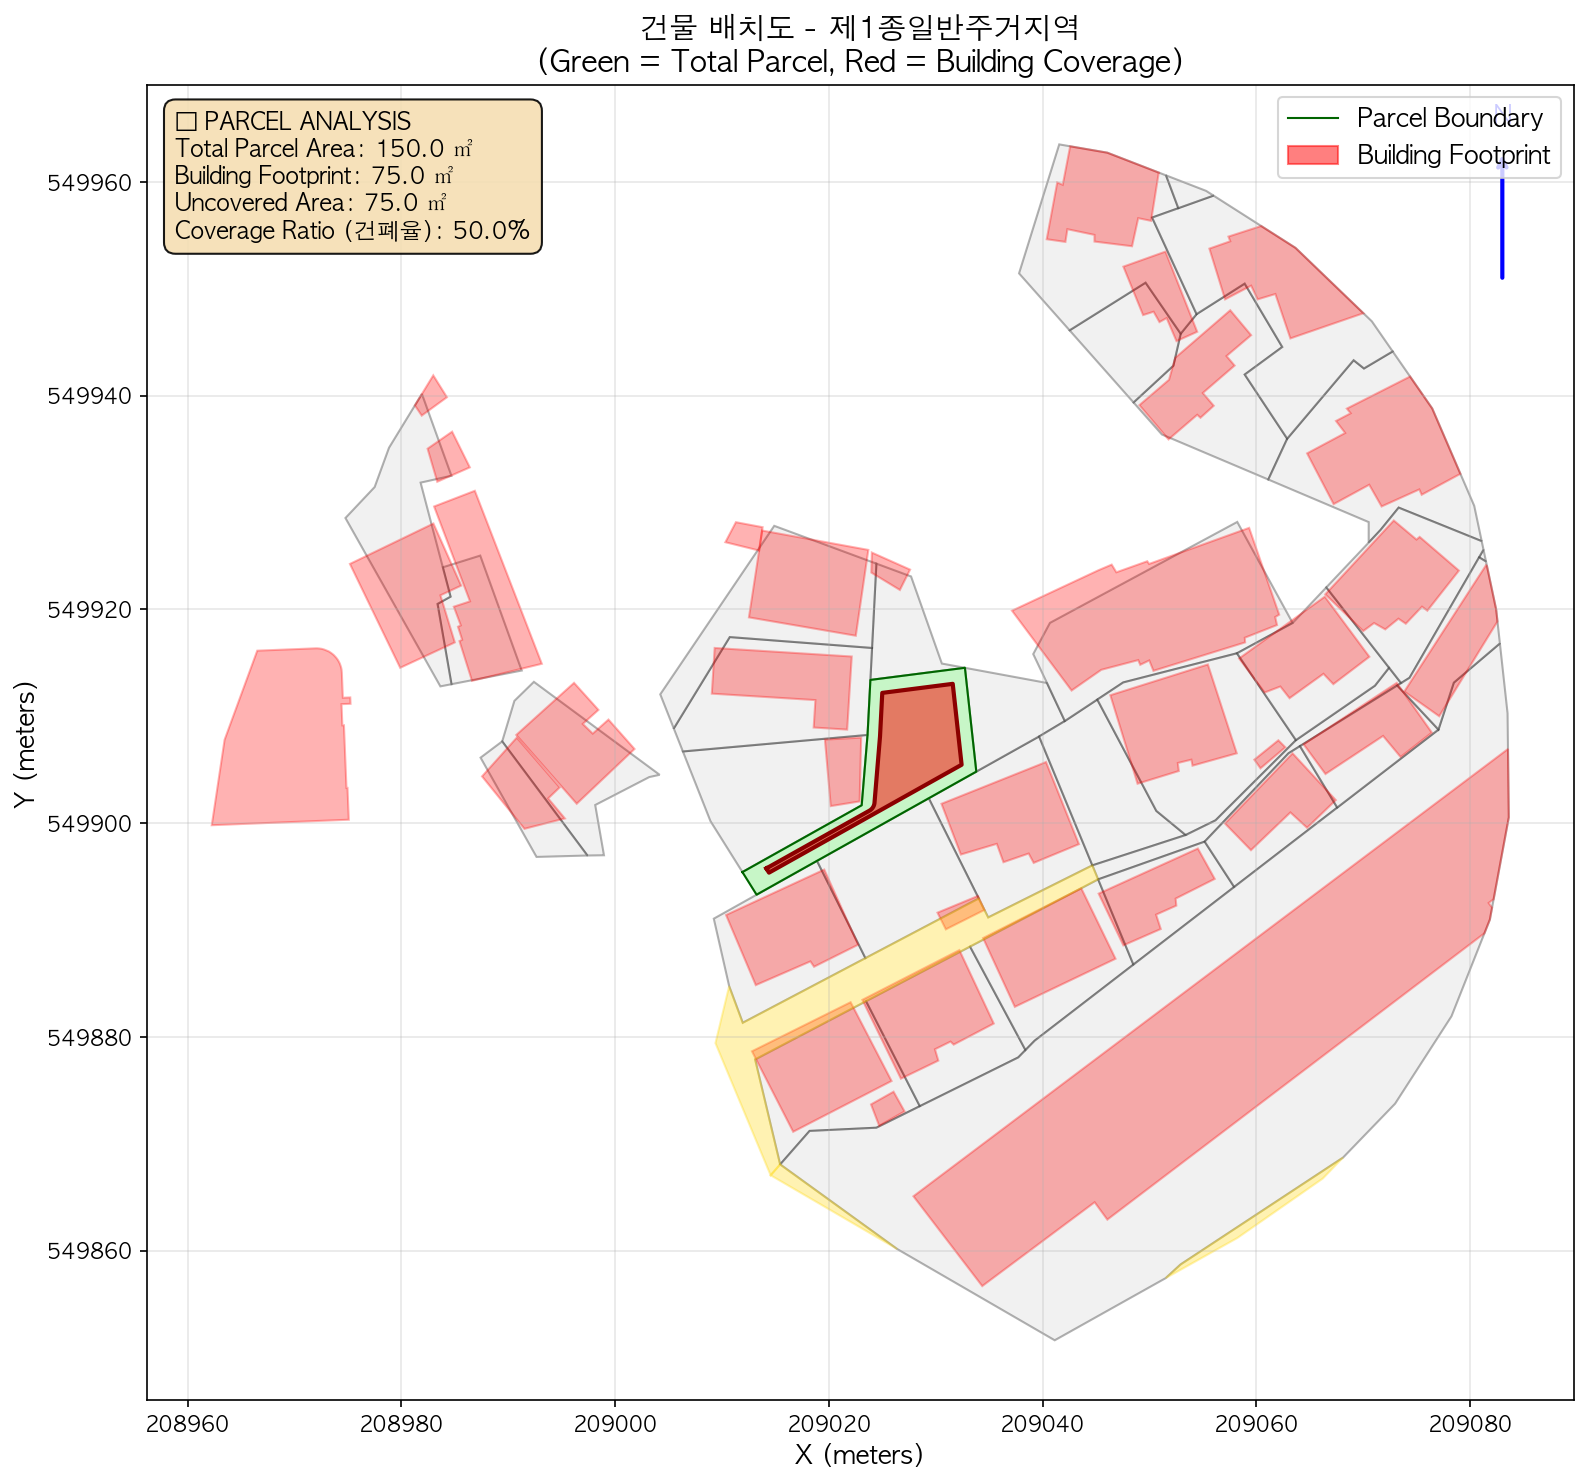Select the Y (meters) axis label
Screen dimensions: 1588x1483
[x=25, y=743]
